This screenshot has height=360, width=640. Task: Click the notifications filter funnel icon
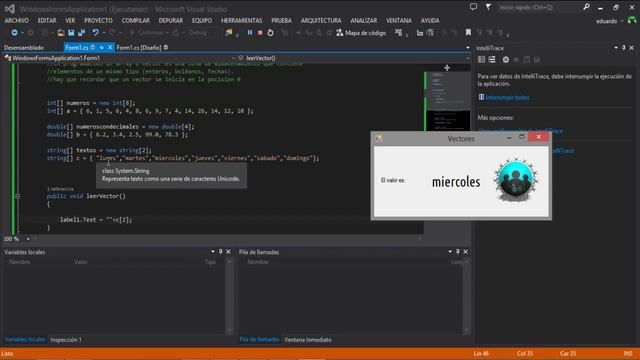pos(488,7)
